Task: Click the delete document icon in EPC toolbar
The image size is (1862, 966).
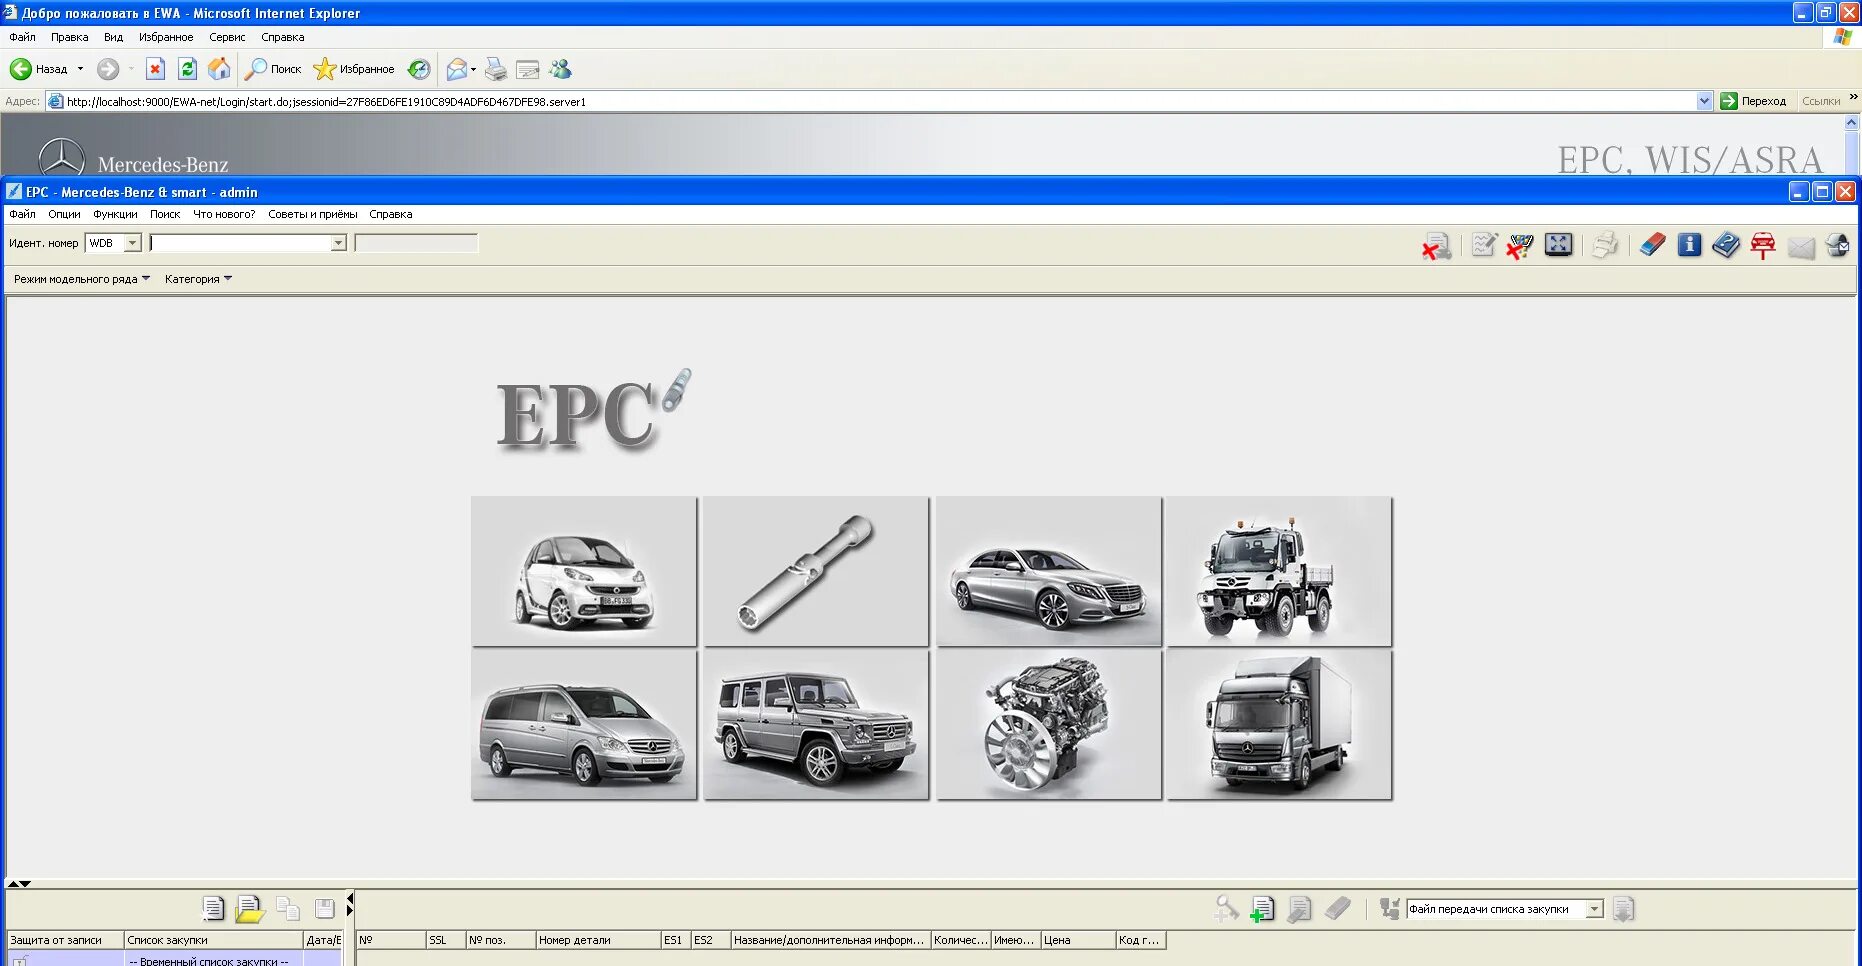Action: tap(1437, 246)
